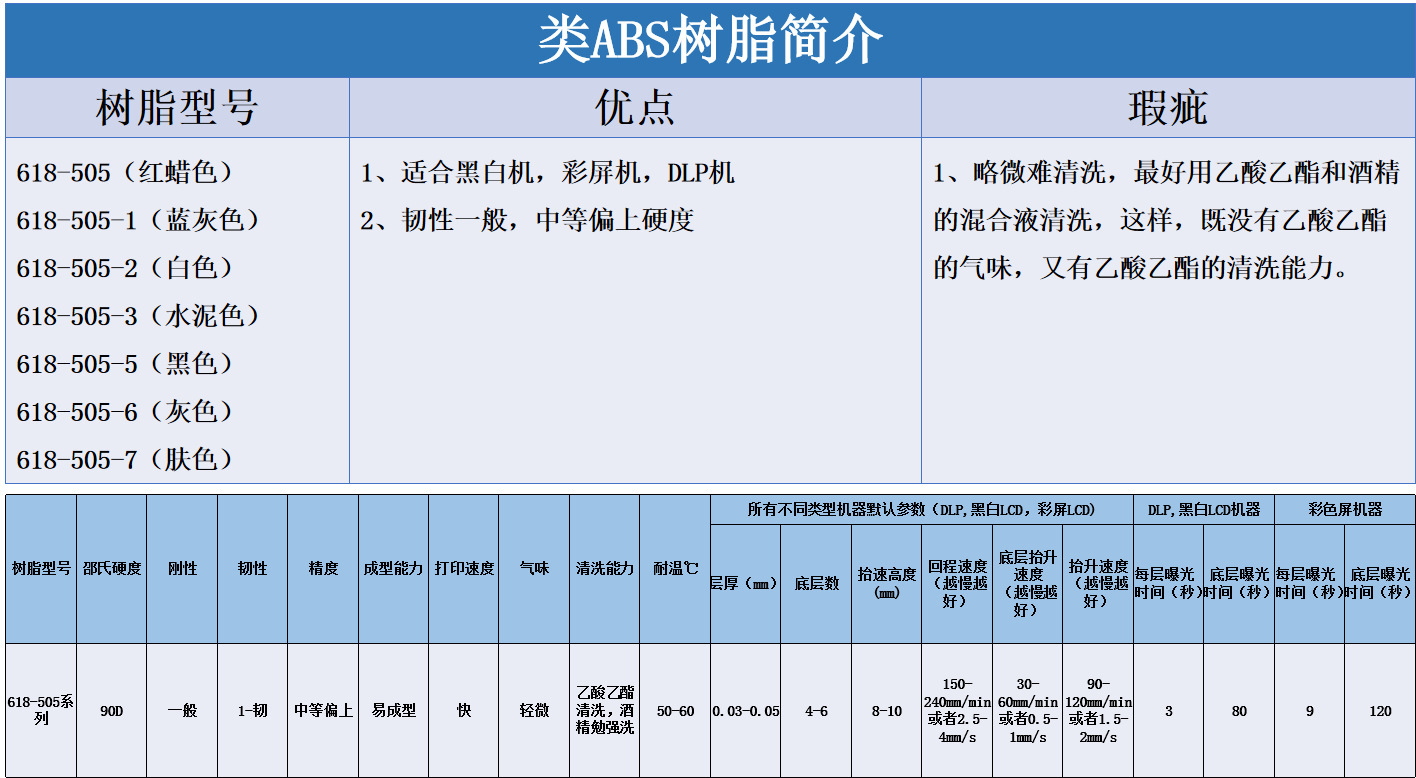The image size is (1416, 778).
Task: Click the 韧性 column header in parameter table
Action: click(252, 568)
